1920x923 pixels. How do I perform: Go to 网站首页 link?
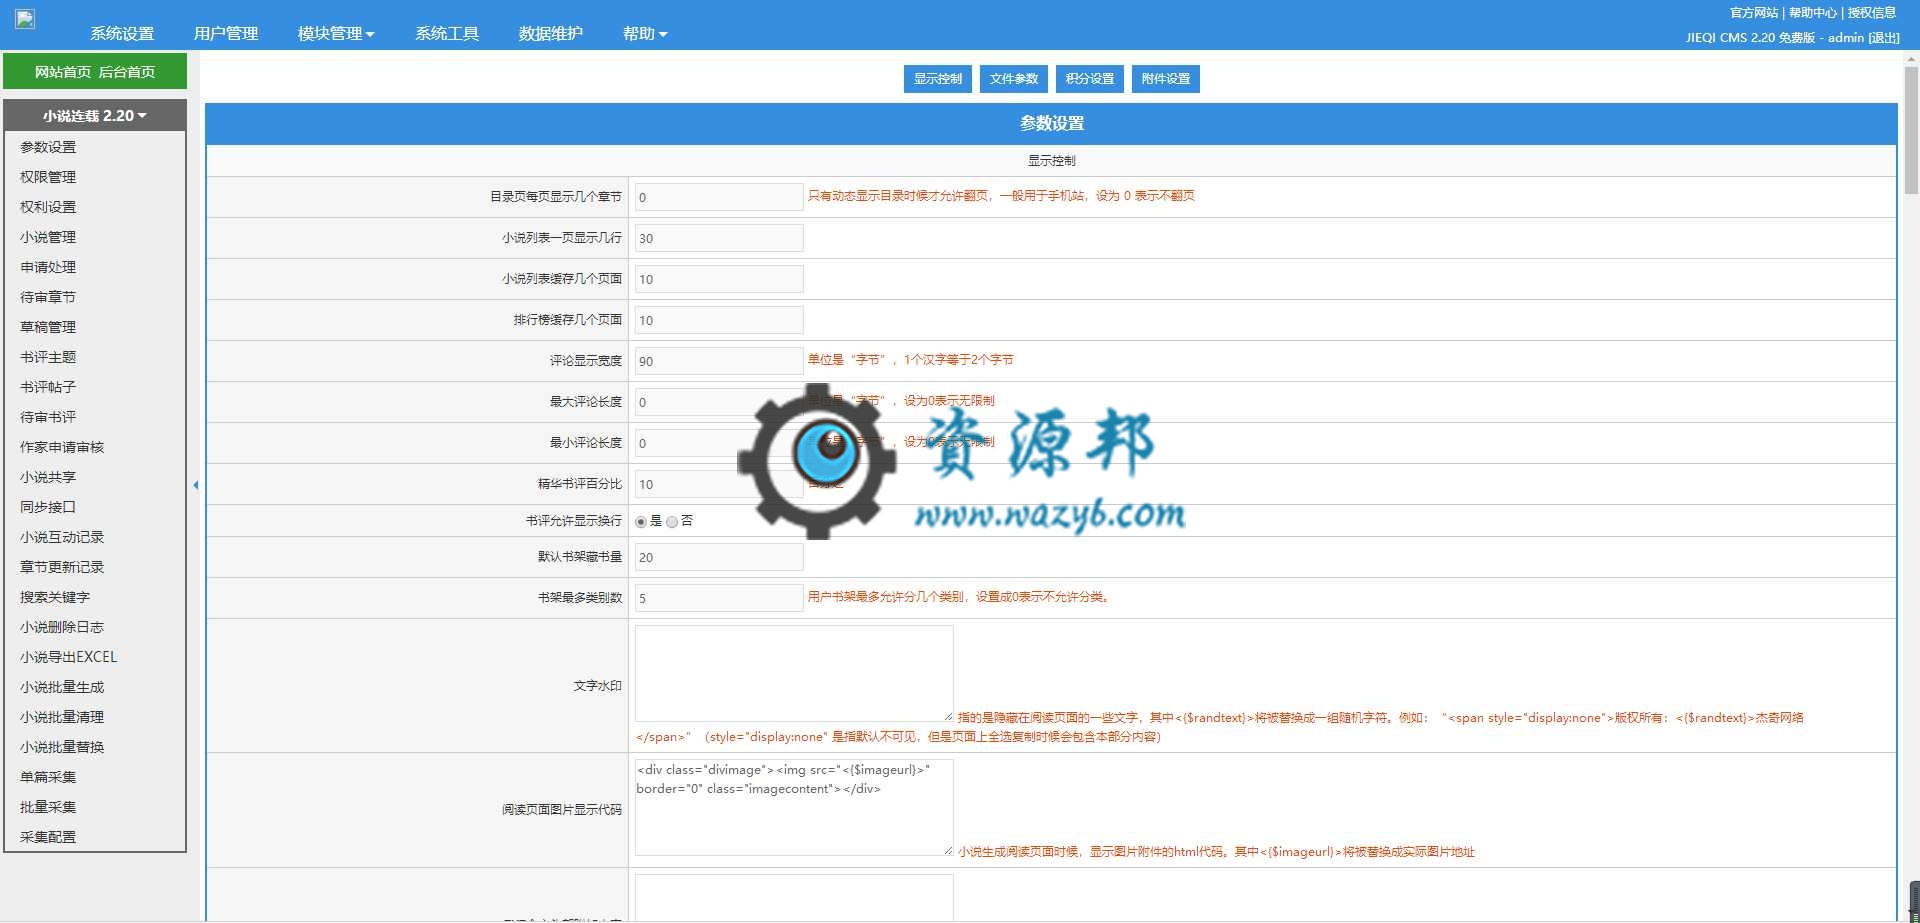(62, 72)
